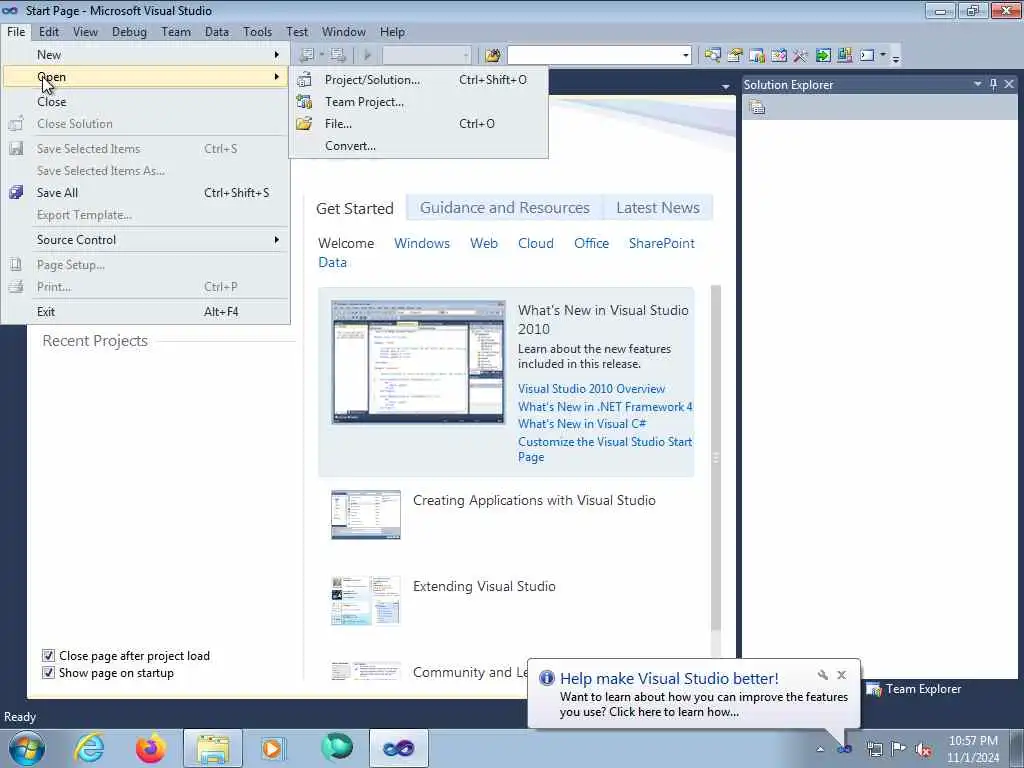Click the Start Page green arrow toolbar icon
1024x768 pixels.
pos(823,56)
